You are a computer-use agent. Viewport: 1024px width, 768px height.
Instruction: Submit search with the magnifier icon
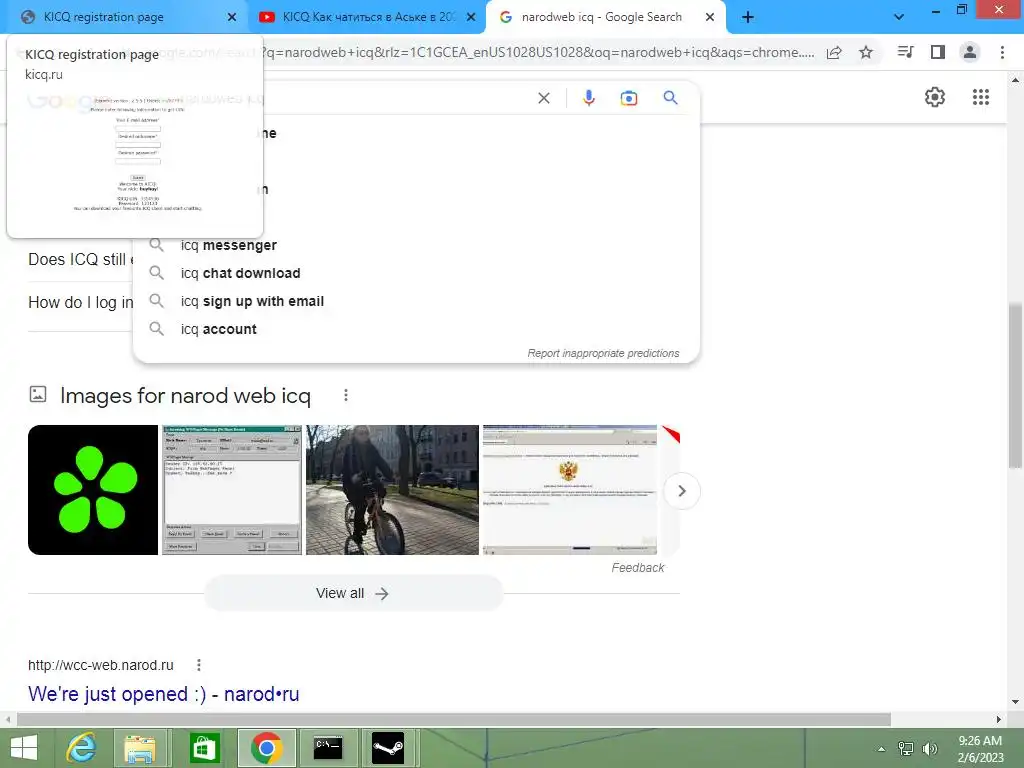[670, 98]
